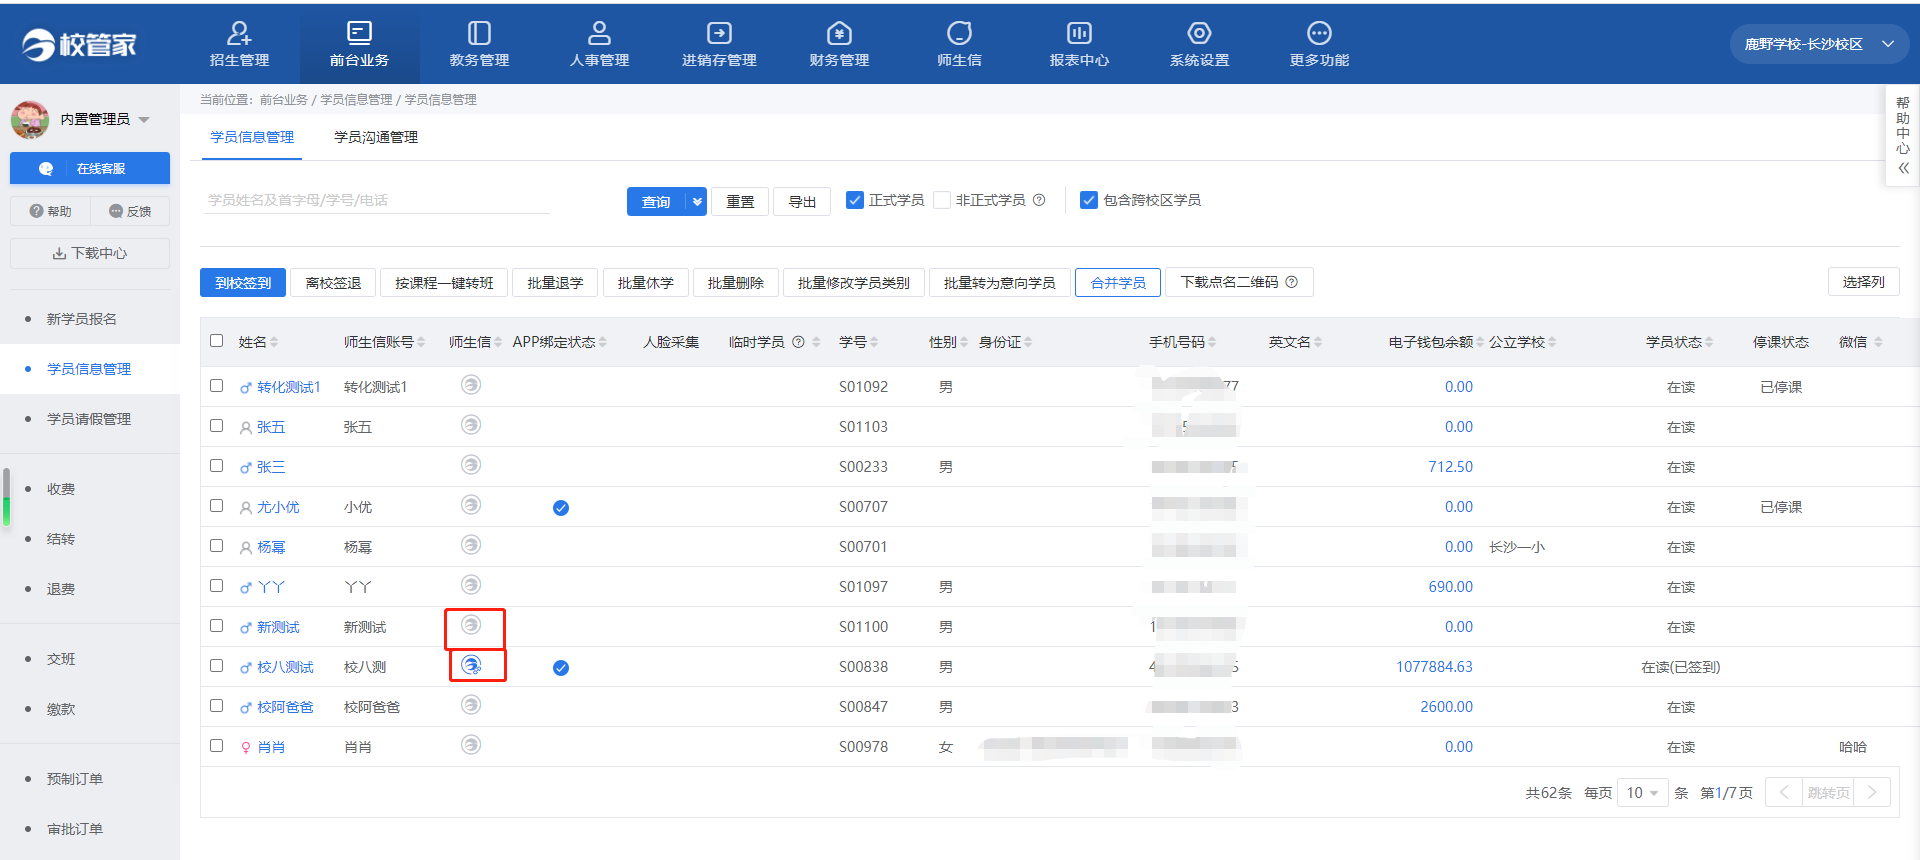Click the sidebar vertical scrollbar

point(6,497)
